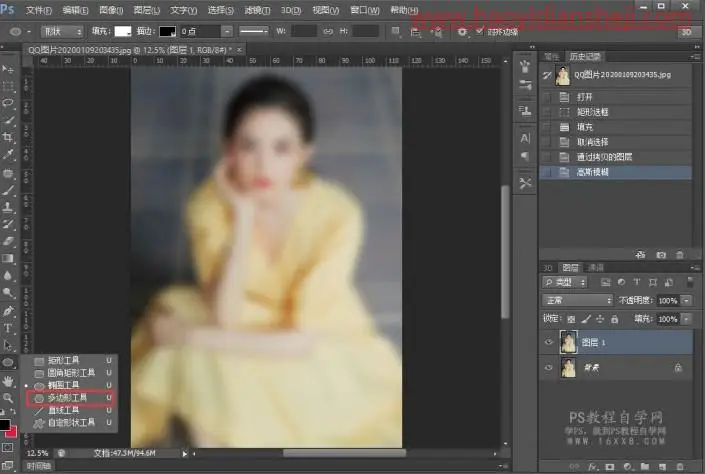Select the Lasso tool
The width and height of the screenshot is (705, 474).
[x=8, y=103]
